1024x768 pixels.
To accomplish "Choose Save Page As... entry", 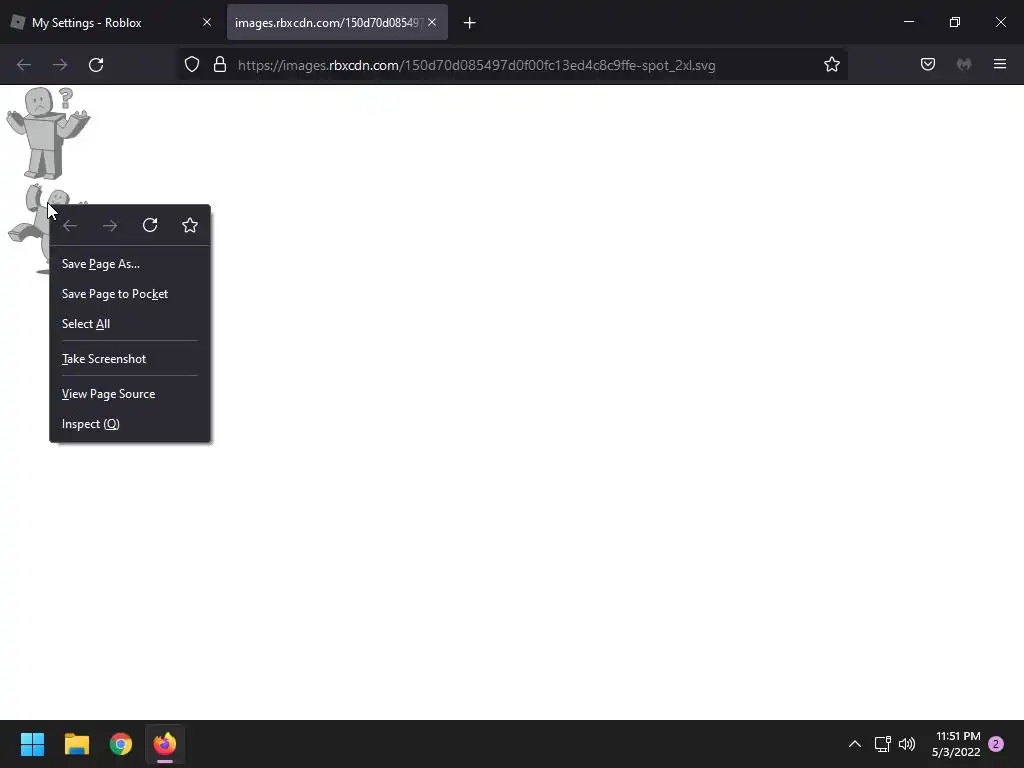I will click(x=130, y=264).
